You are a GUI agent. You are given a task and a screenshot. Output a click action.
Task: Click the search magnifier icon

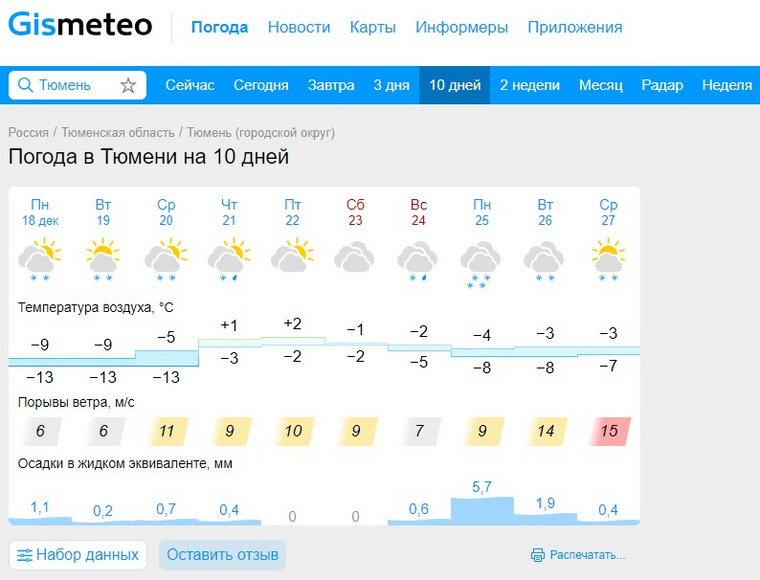tap(25, 85)
